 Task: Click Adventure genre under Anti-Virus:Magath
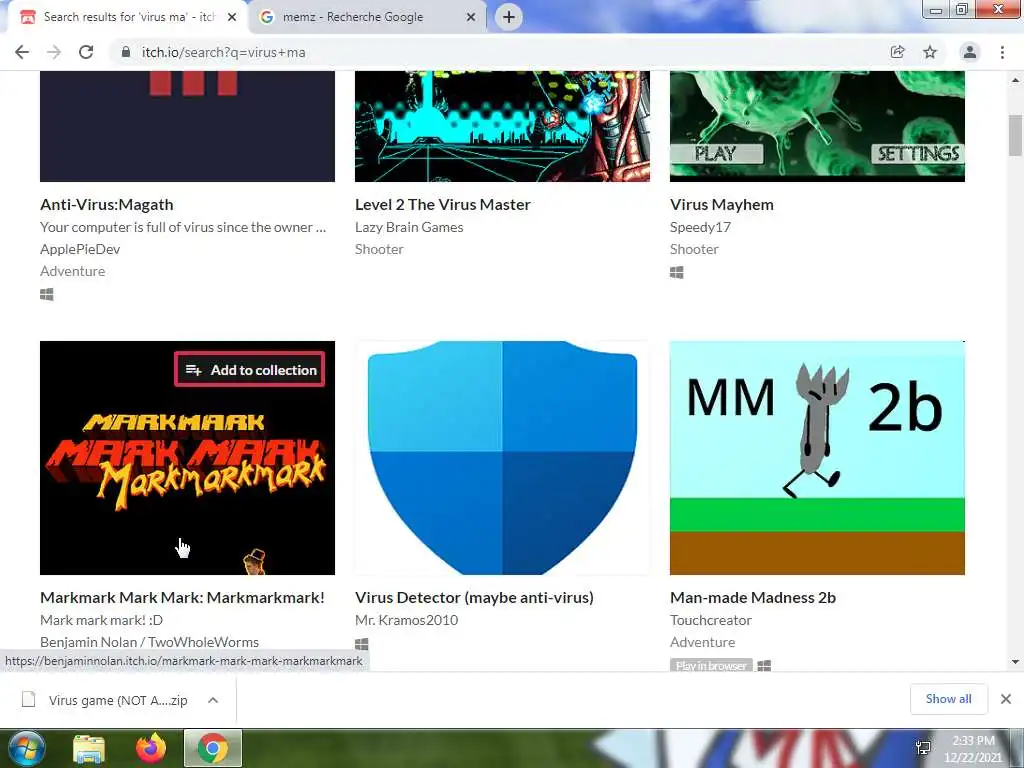pyautogui.click(x=72, y=271)
